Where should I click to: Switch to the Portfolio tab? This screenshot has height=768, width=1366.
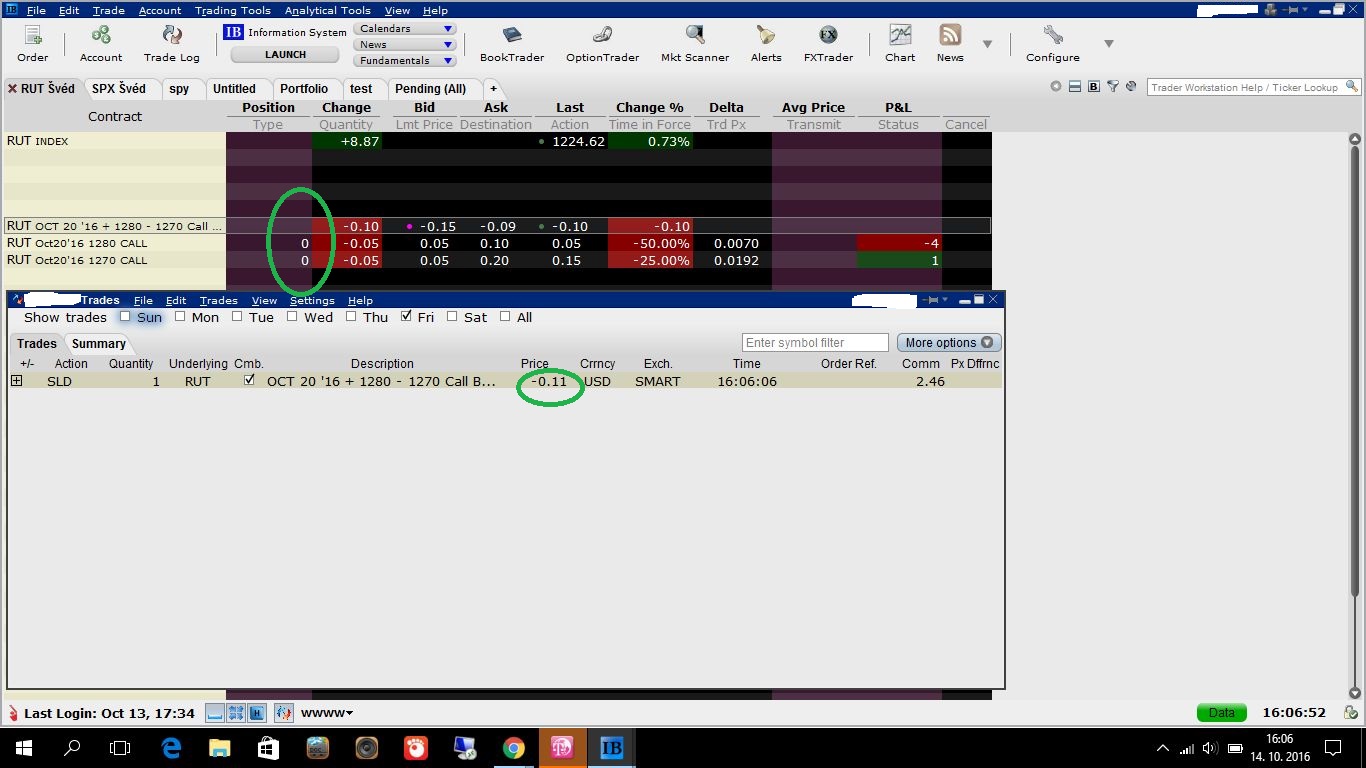304,88
